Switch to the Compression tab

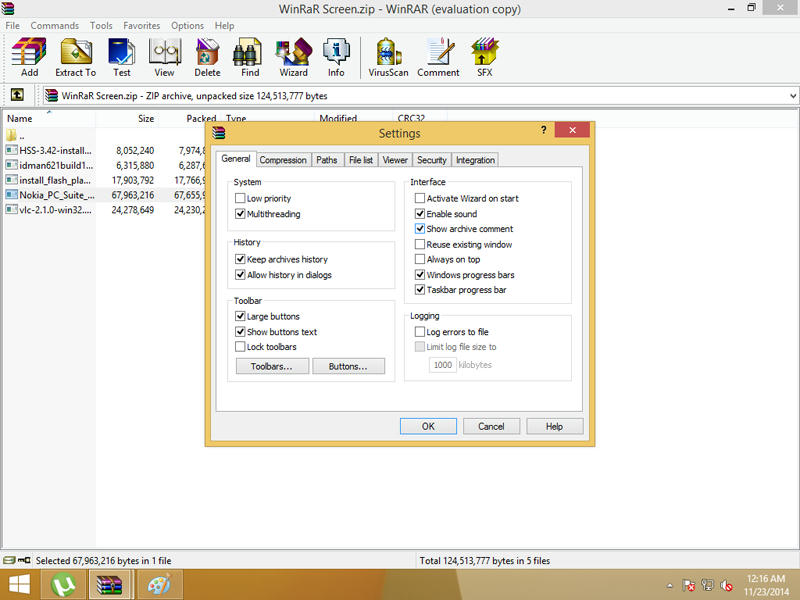click(x=283, y=160)
